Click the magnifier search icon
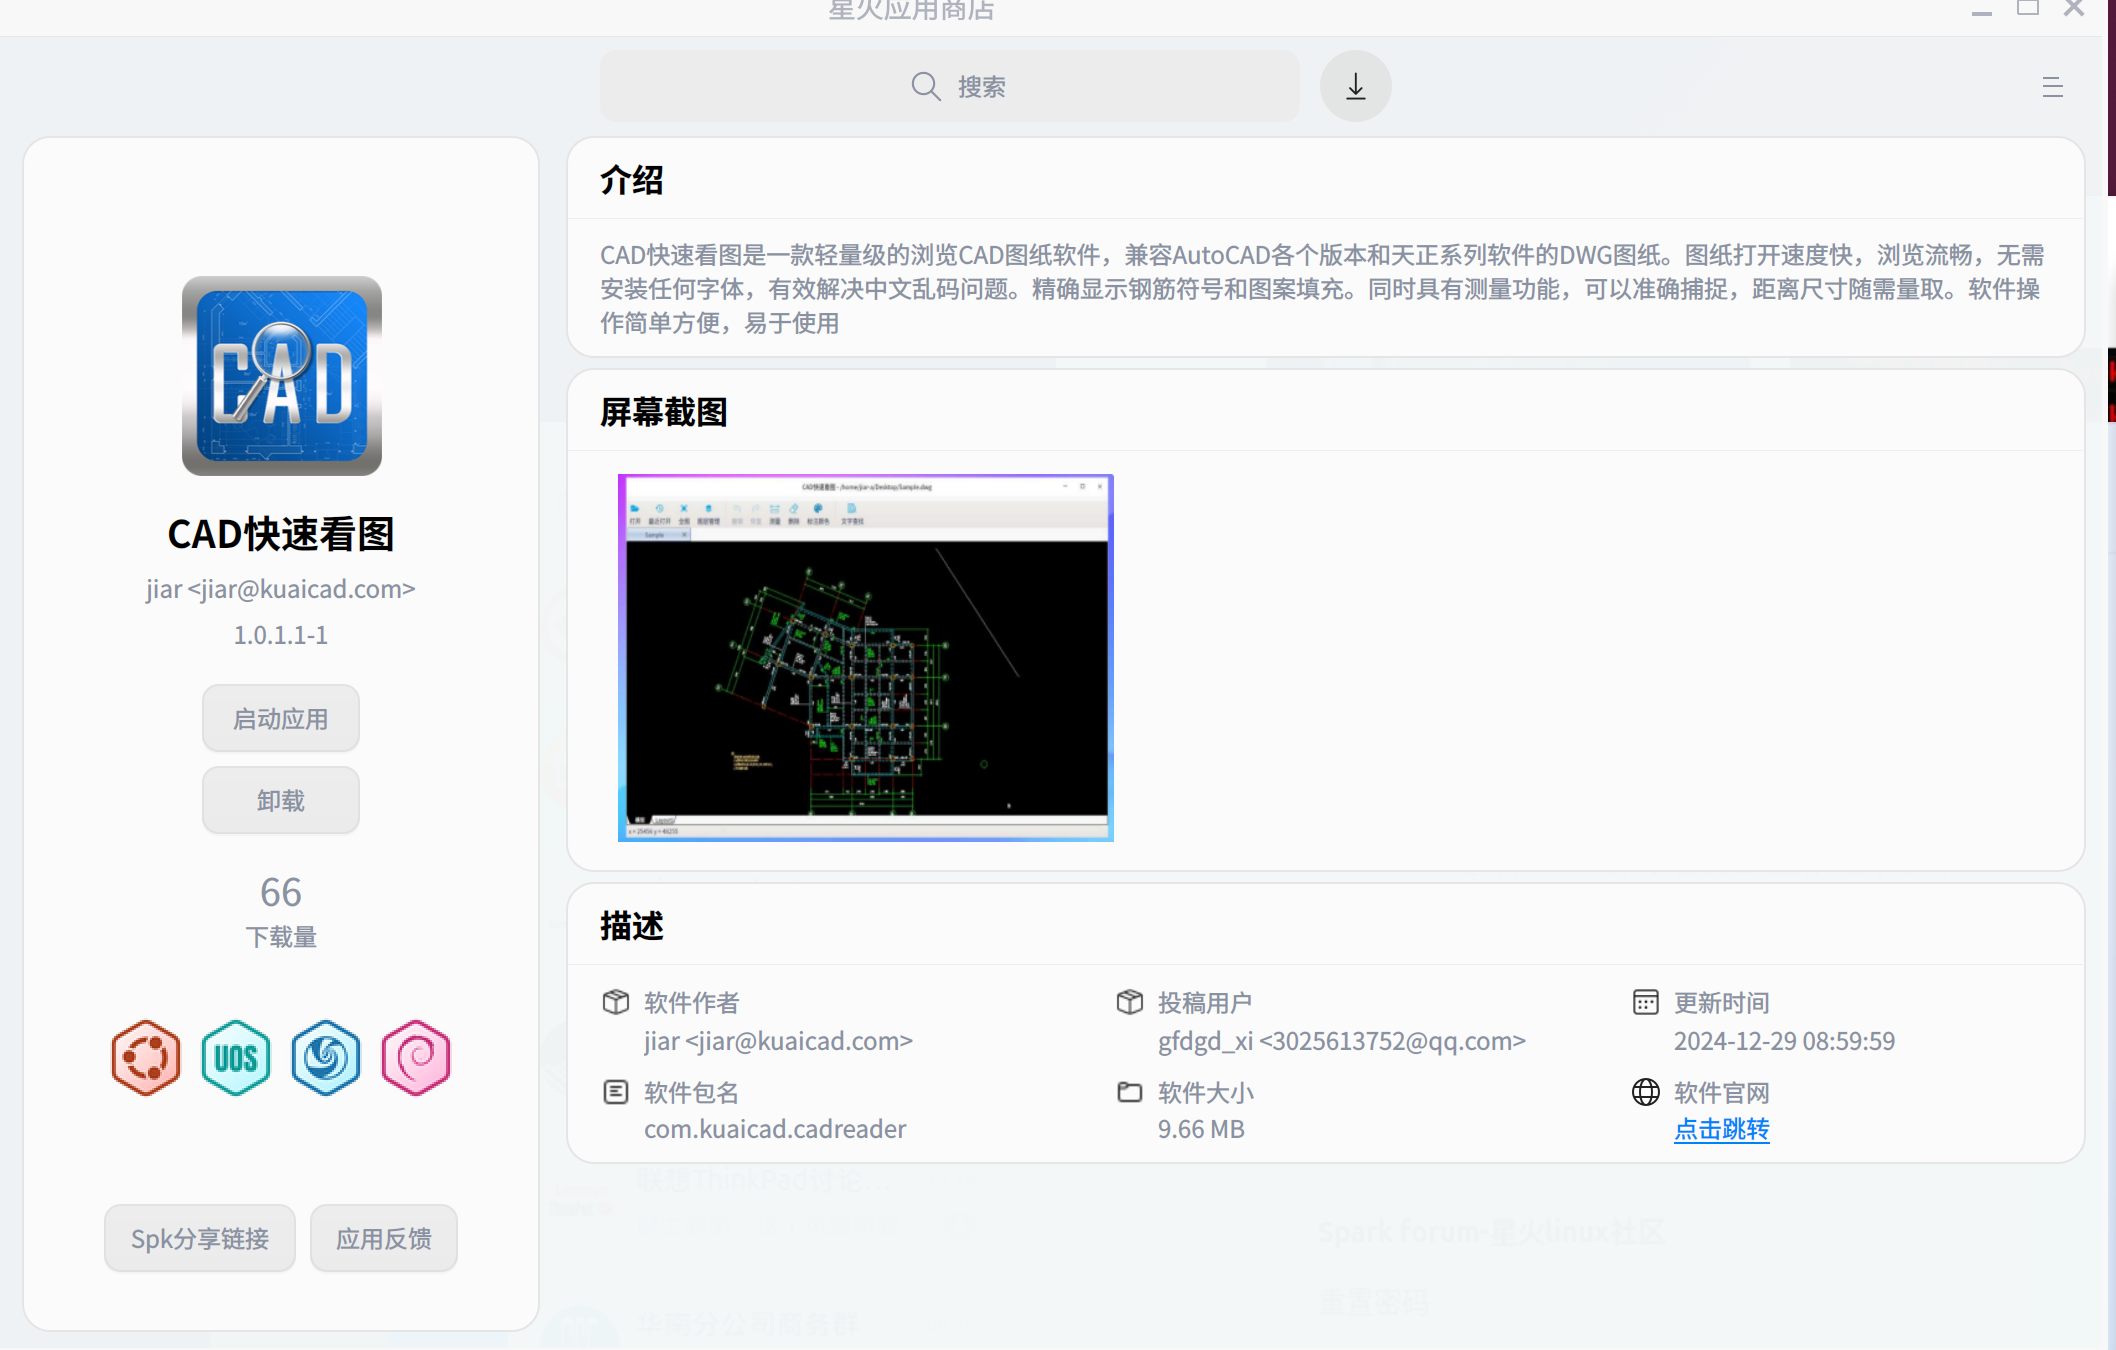This screenshot has height=1350, width=2116. coord(926,86)
